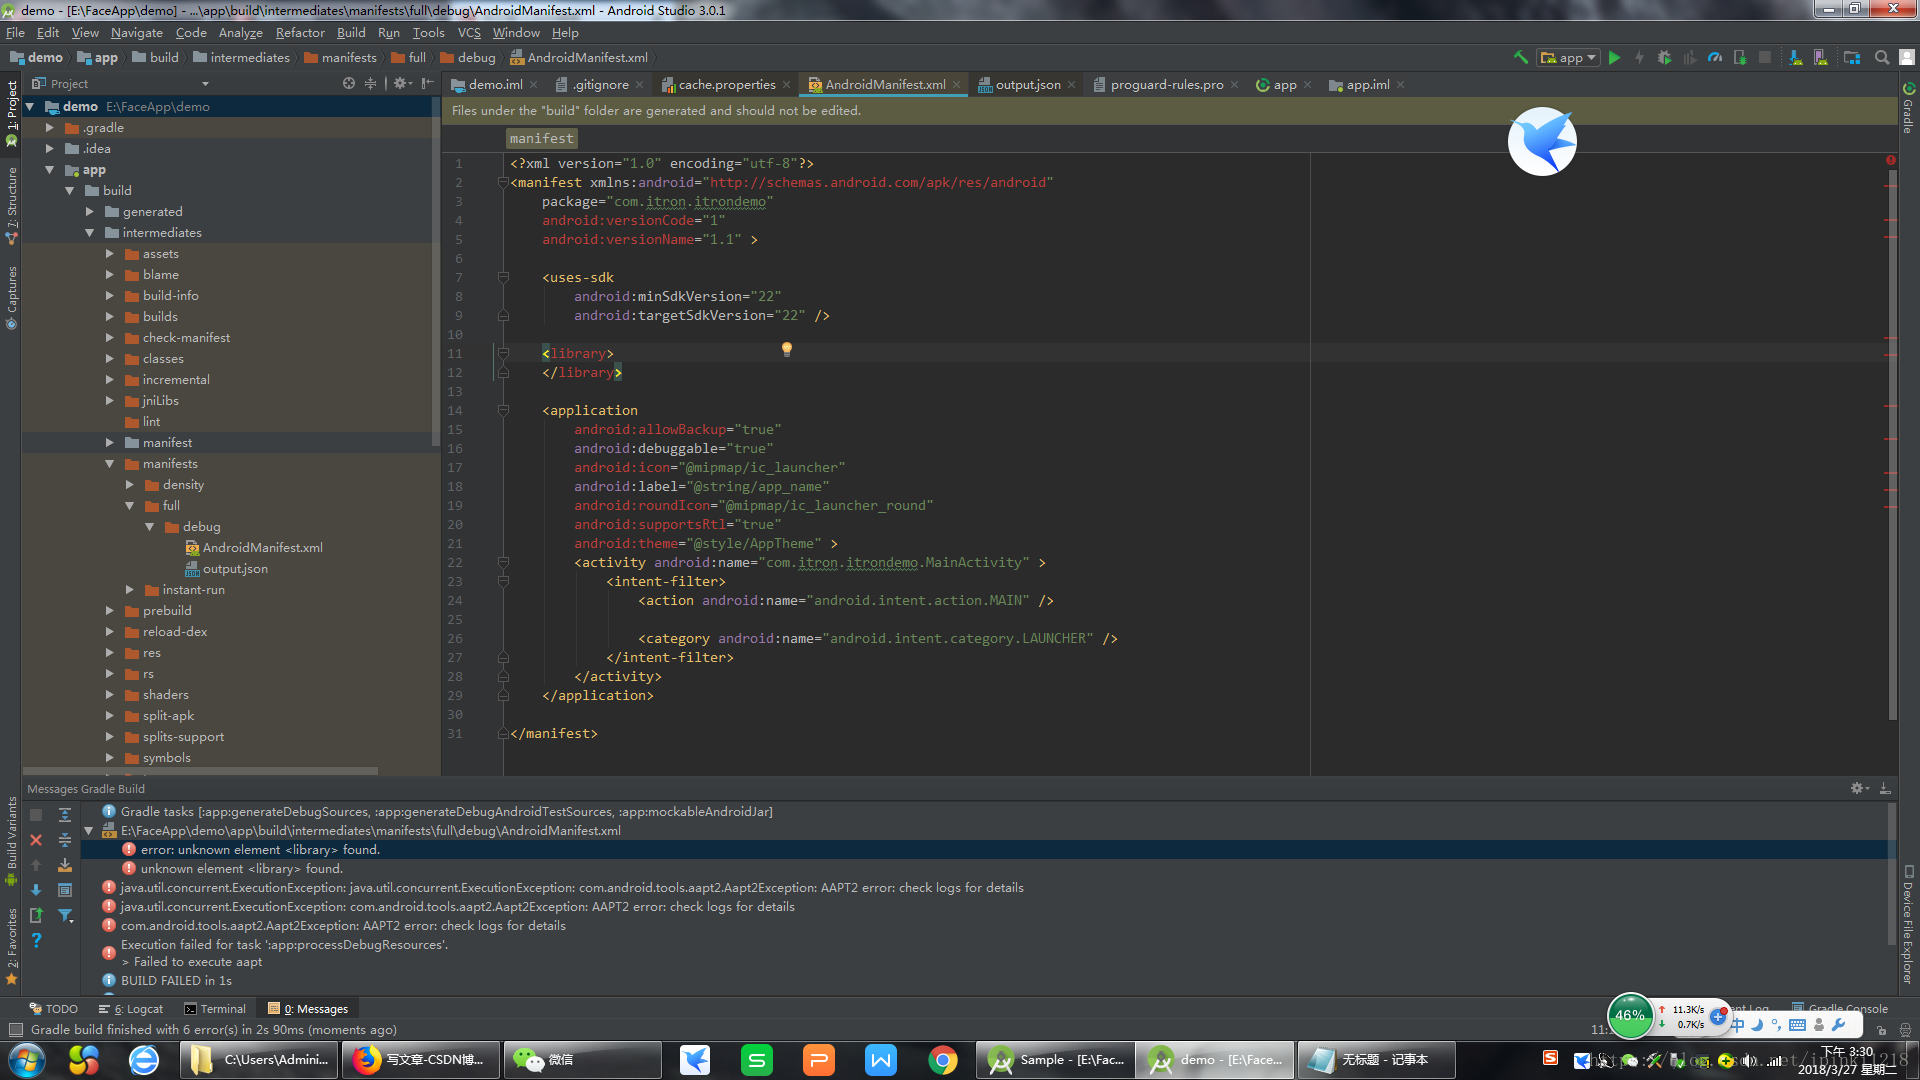Open the Android Profiler gauge icon
1920x1080 pixels.
(x=1715, y=58)
